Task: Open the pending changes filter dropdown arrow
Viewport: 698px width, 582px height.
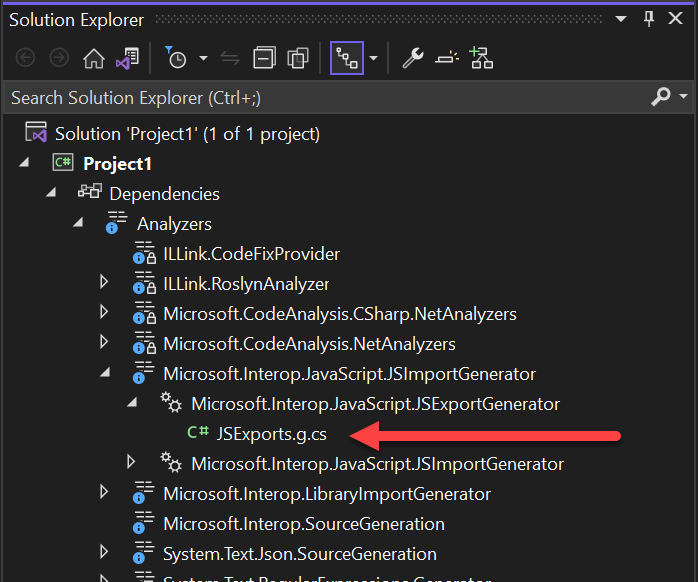Action: click(203, 58)
